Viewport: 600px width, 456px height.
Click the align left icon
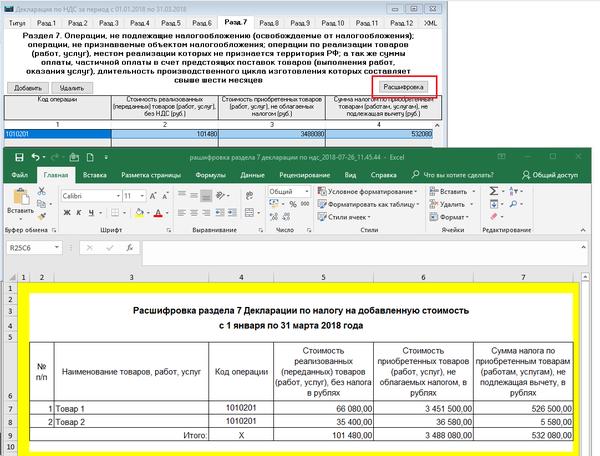click(182, 213)
